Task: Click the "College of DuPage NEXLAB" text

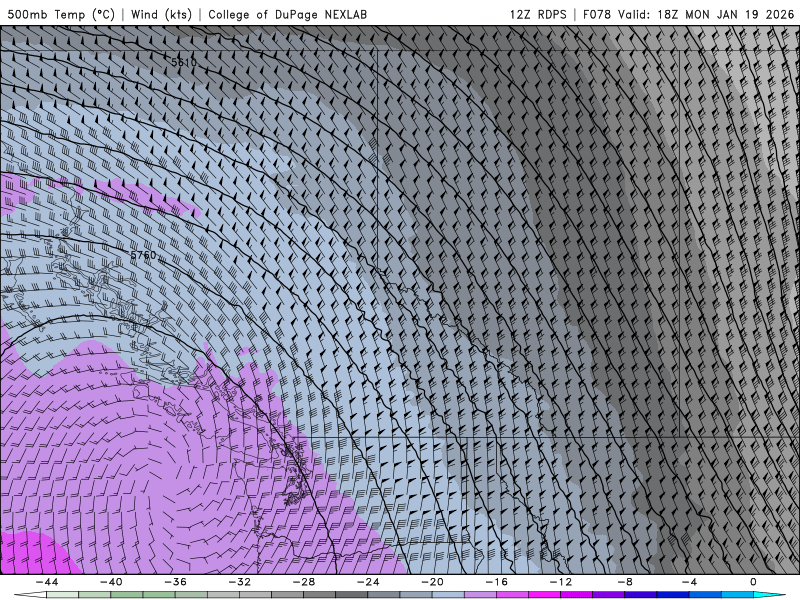Action: coord(287,14)
